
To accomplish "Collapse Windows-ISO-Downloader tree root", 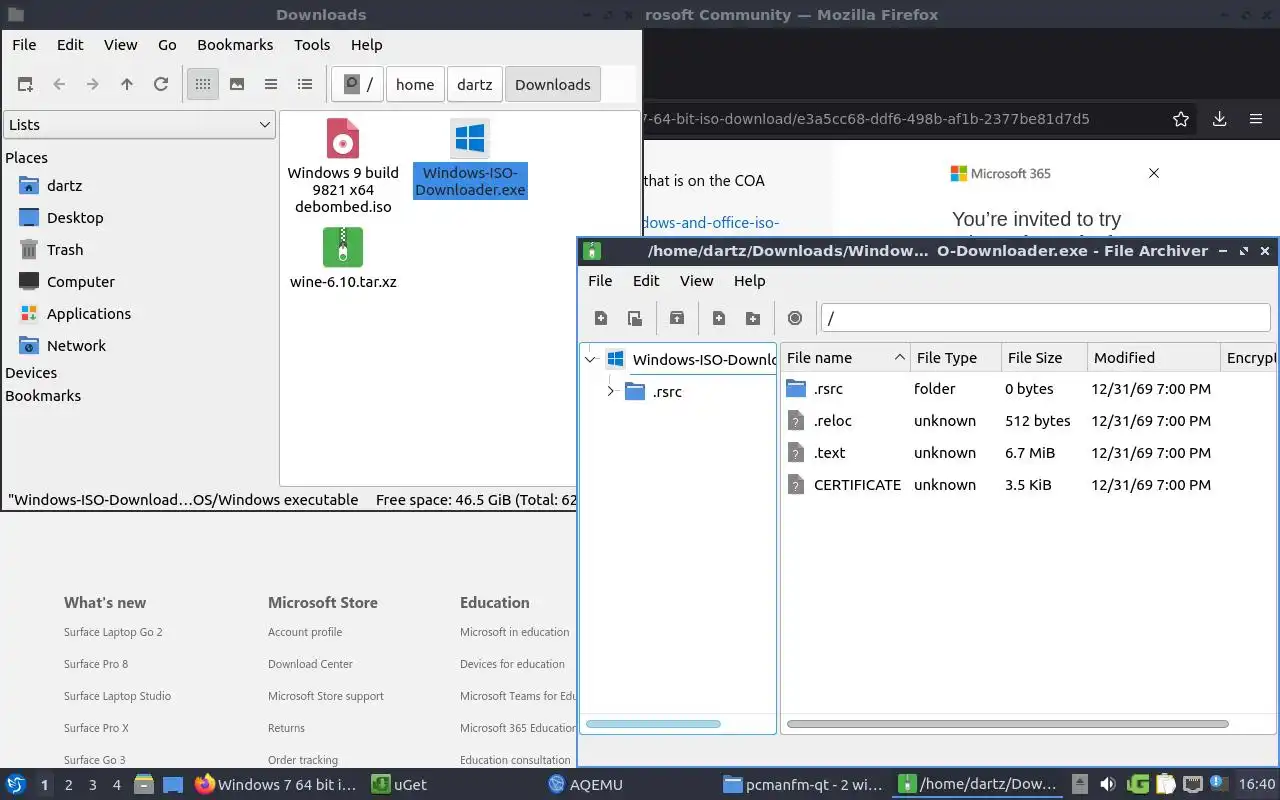I will tap(591, 359).
